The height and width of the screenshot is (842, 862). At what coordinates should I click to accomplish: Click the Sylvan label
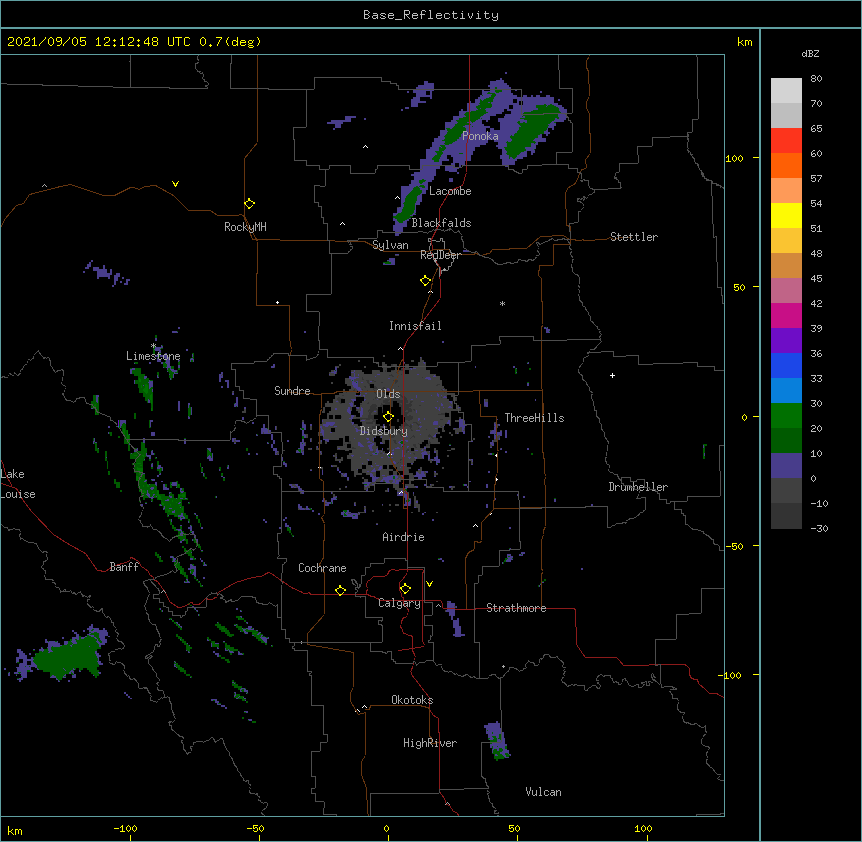tap(390, 245)
